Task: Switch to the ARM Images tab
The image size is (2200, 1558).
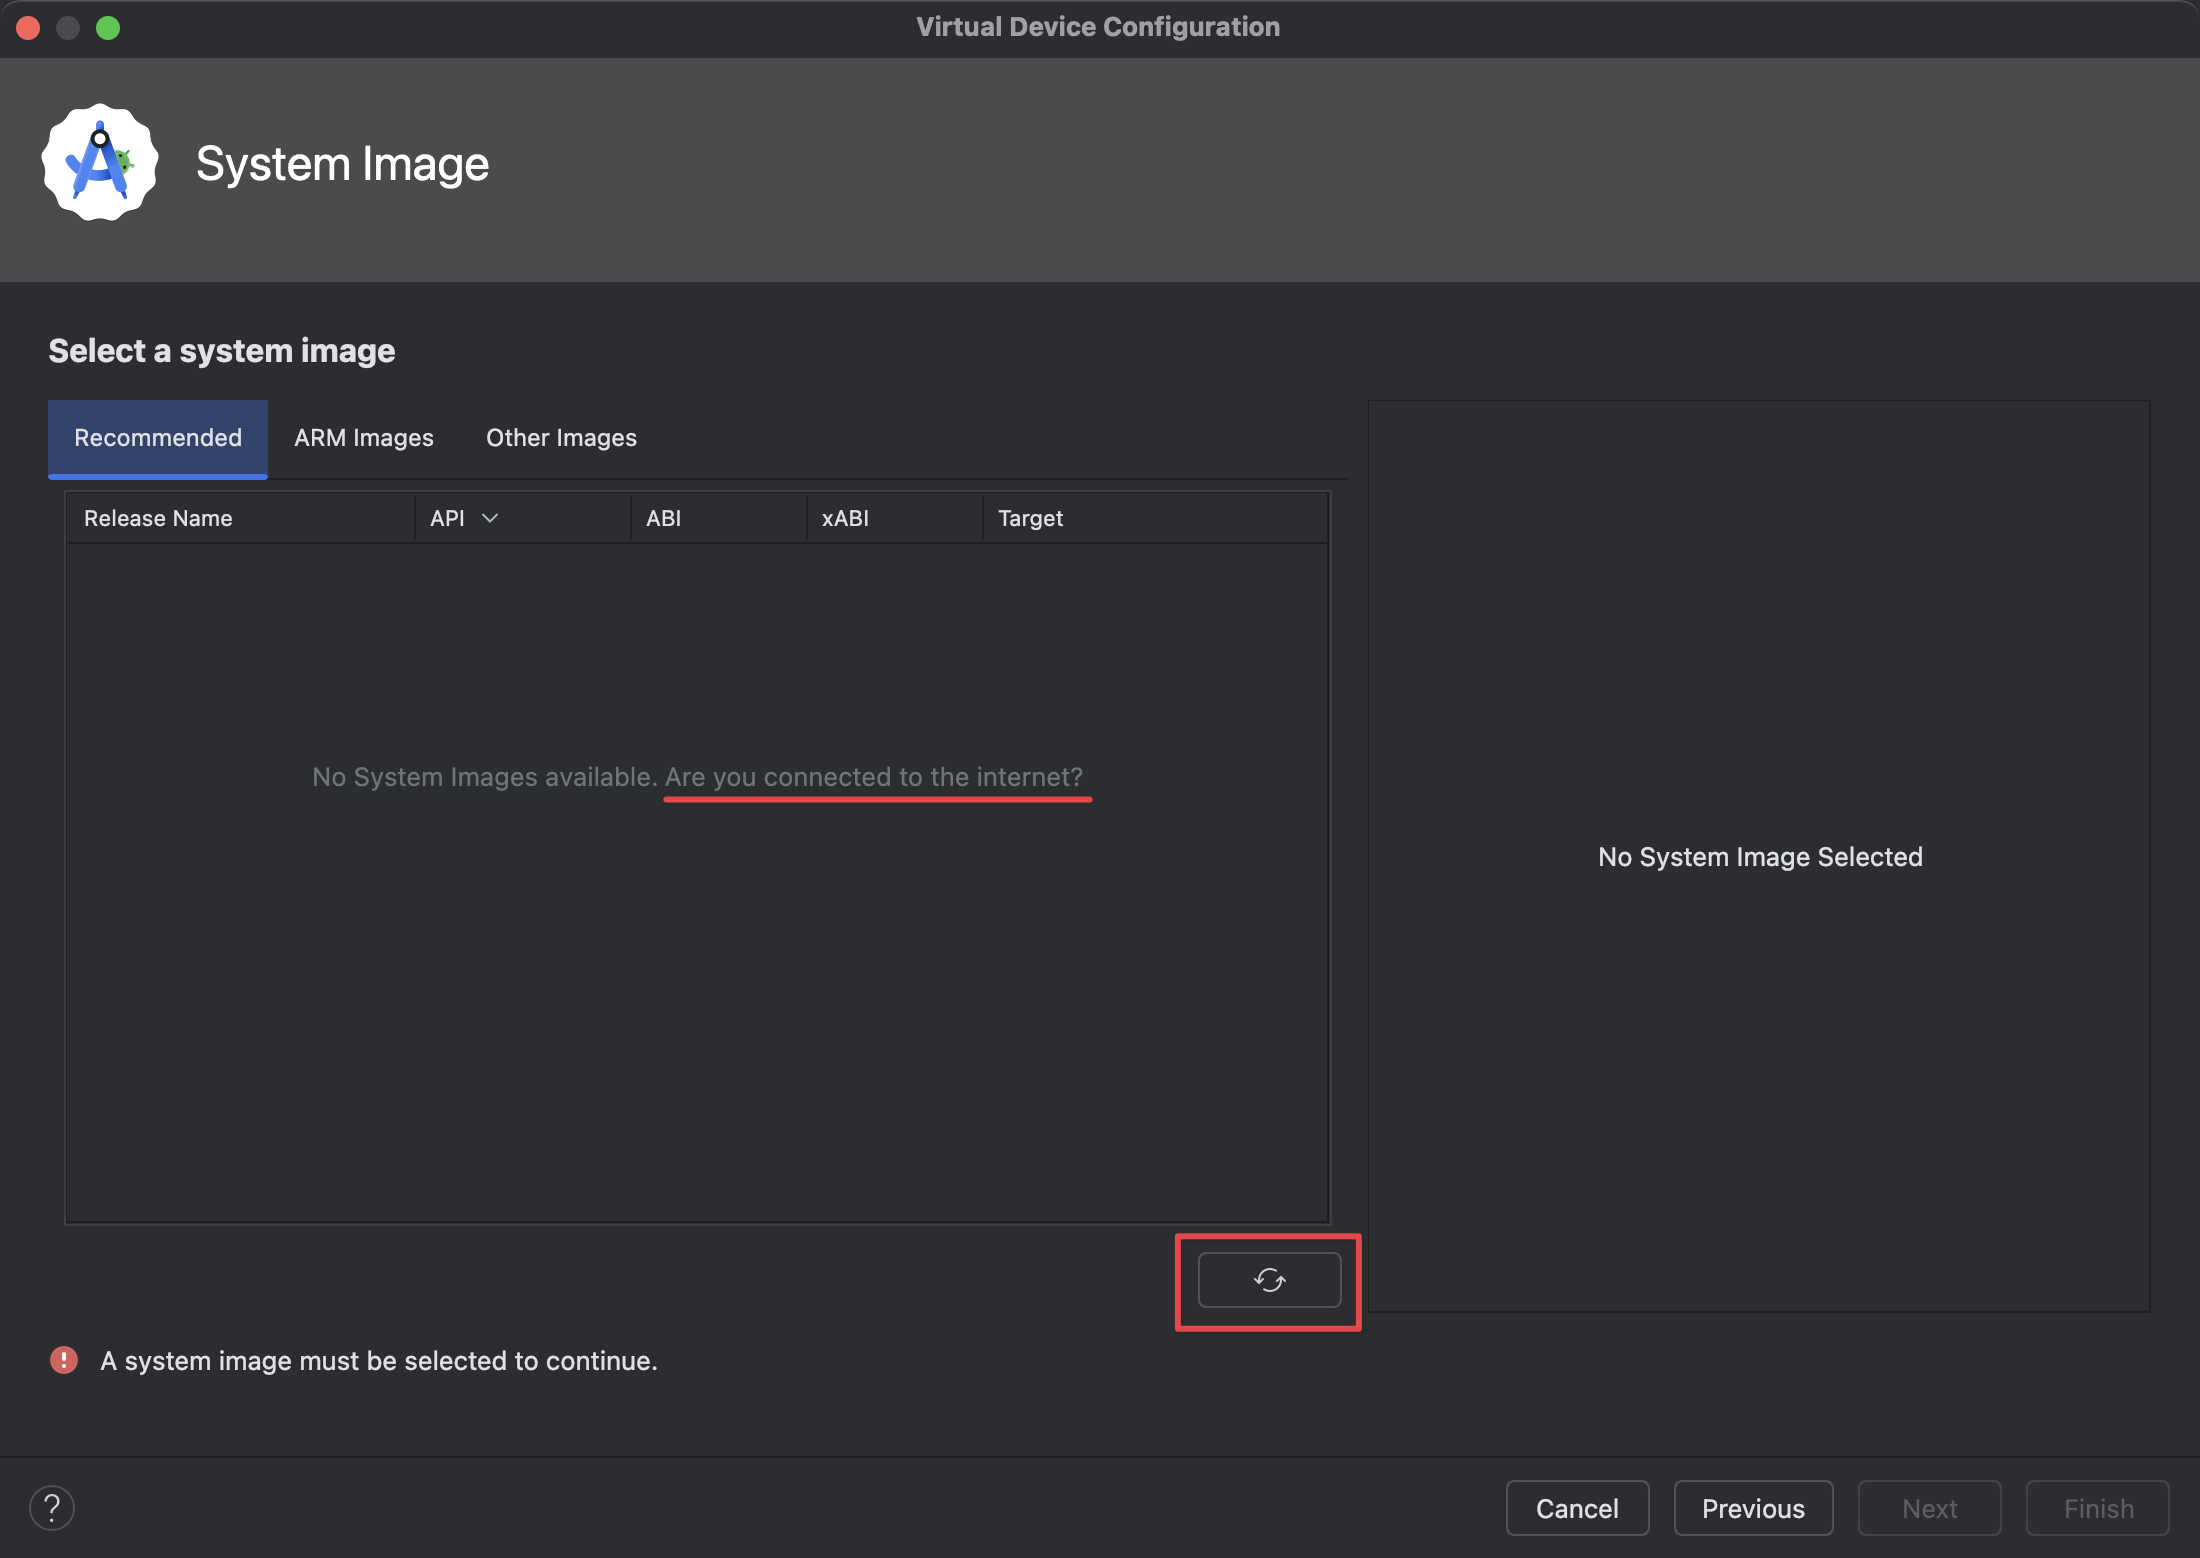Action: coord(363,438)
